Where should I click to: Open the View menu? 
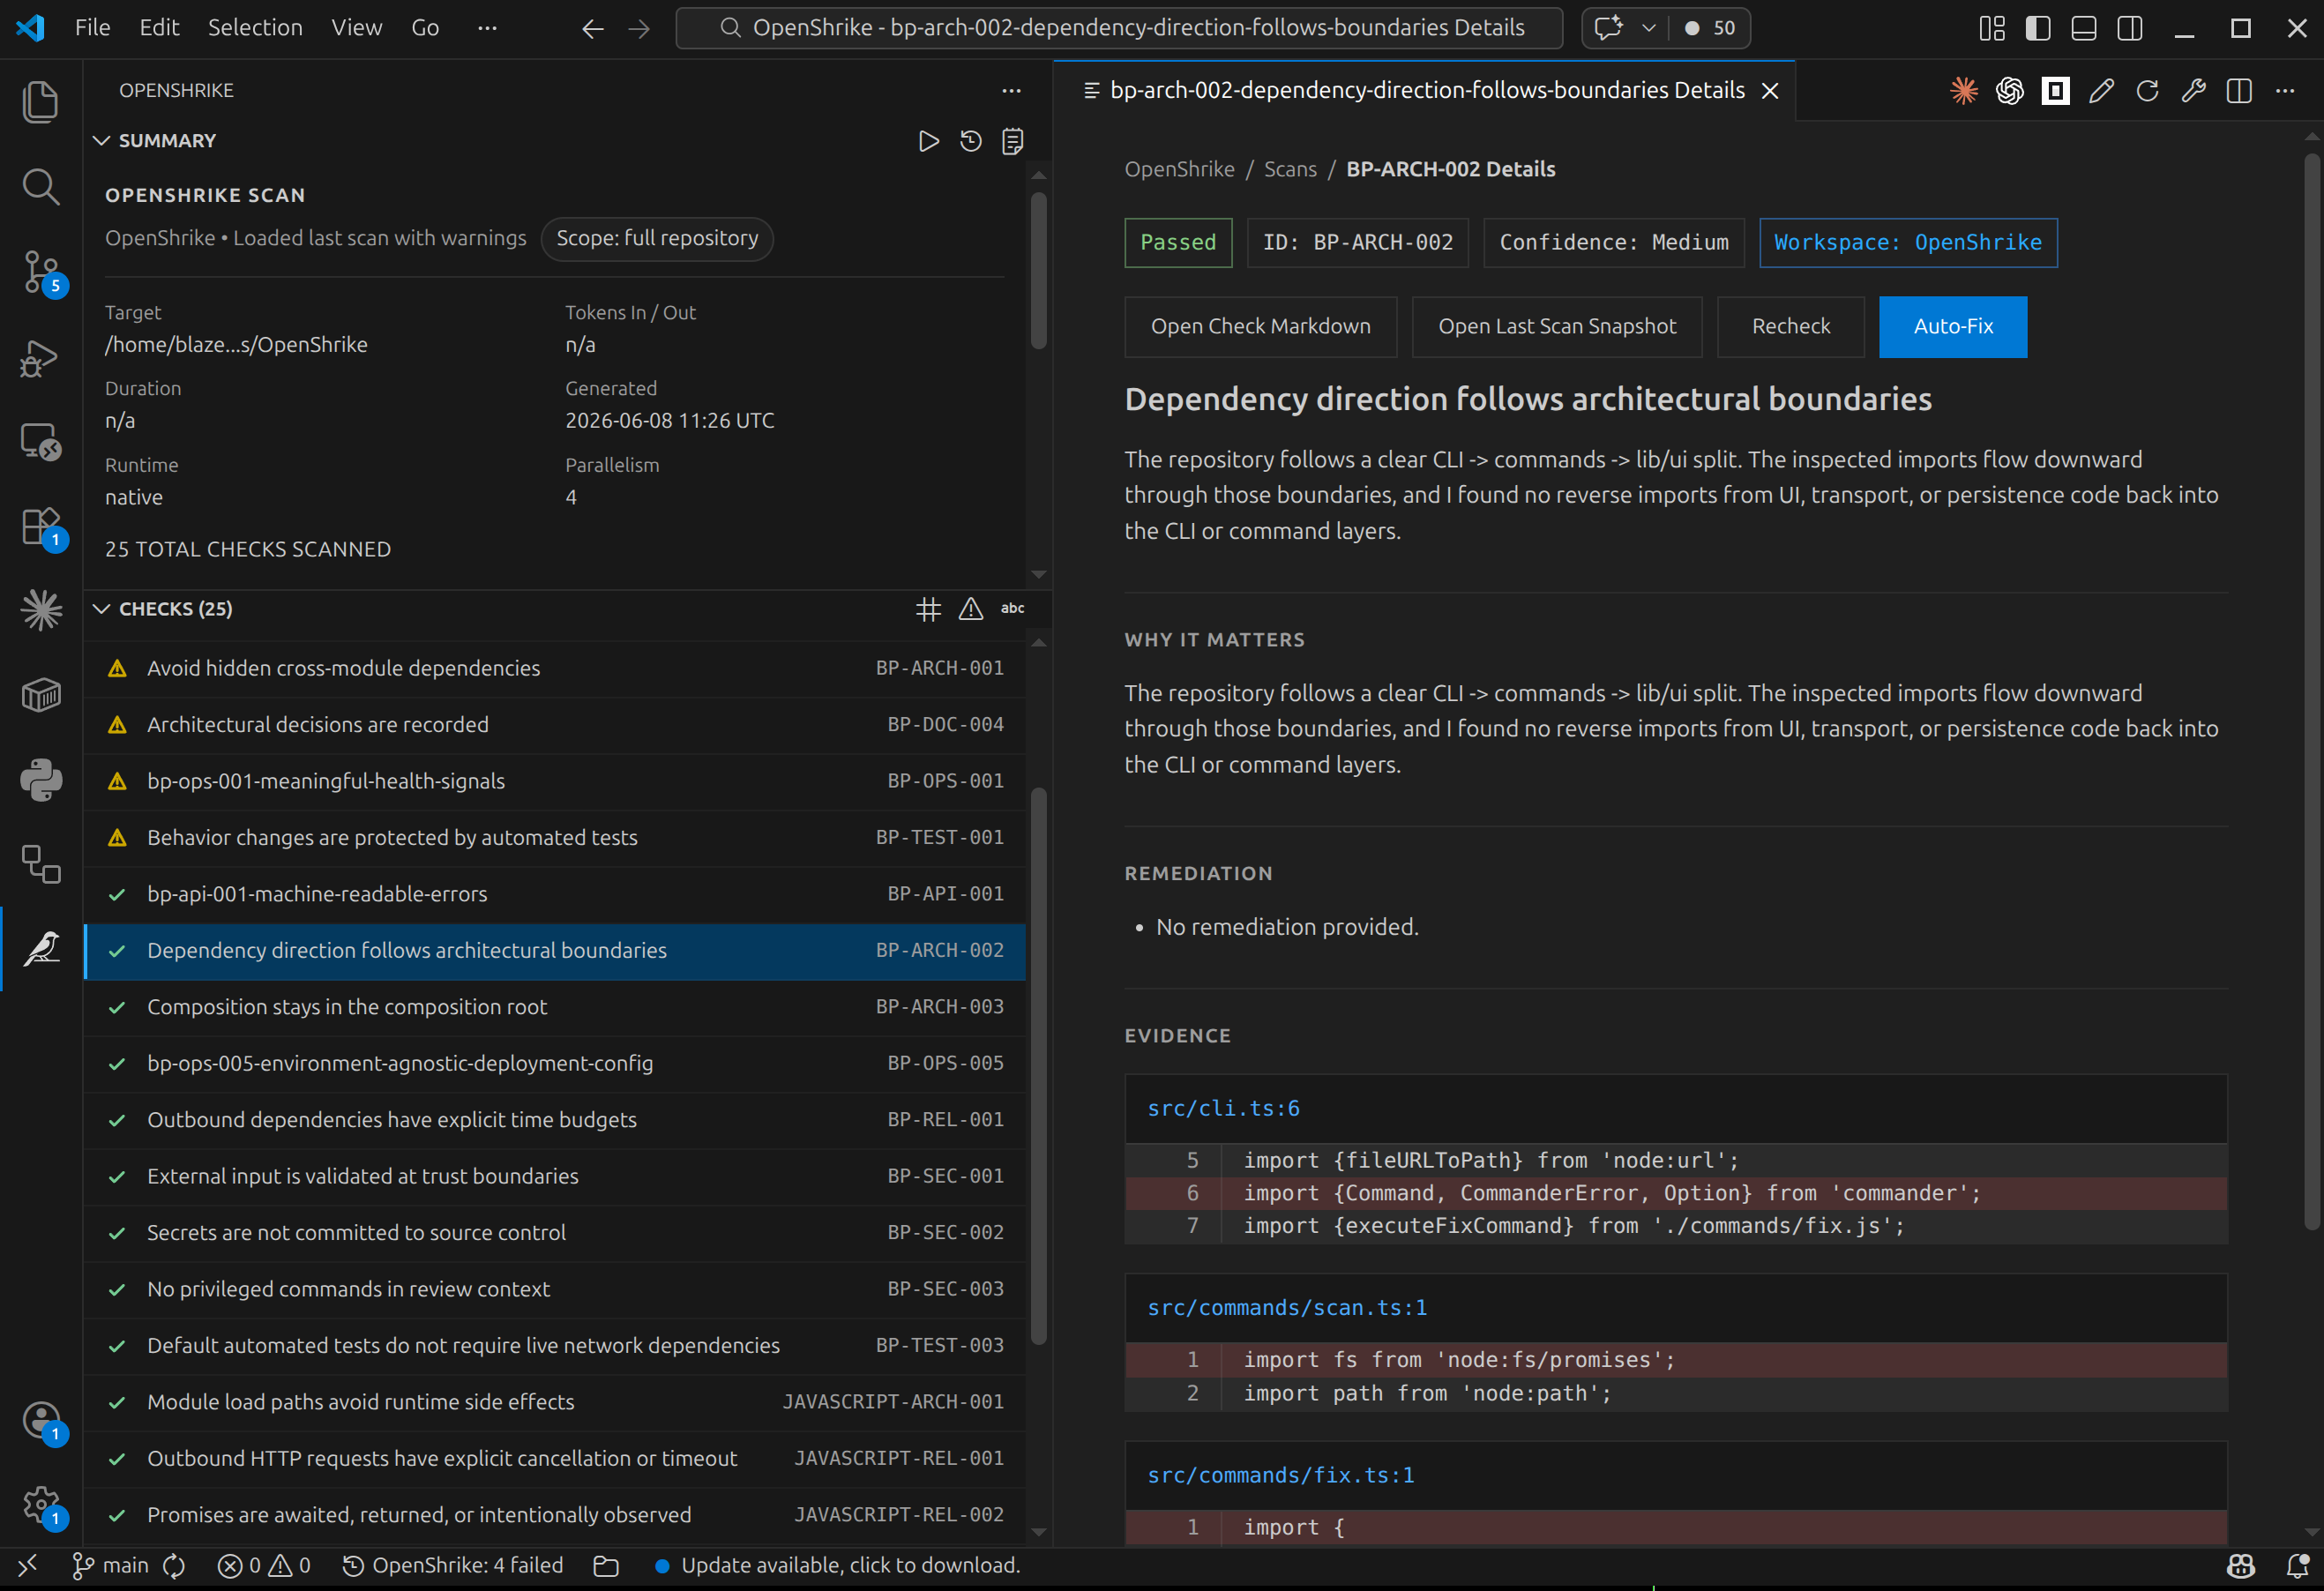coord(356,28)
